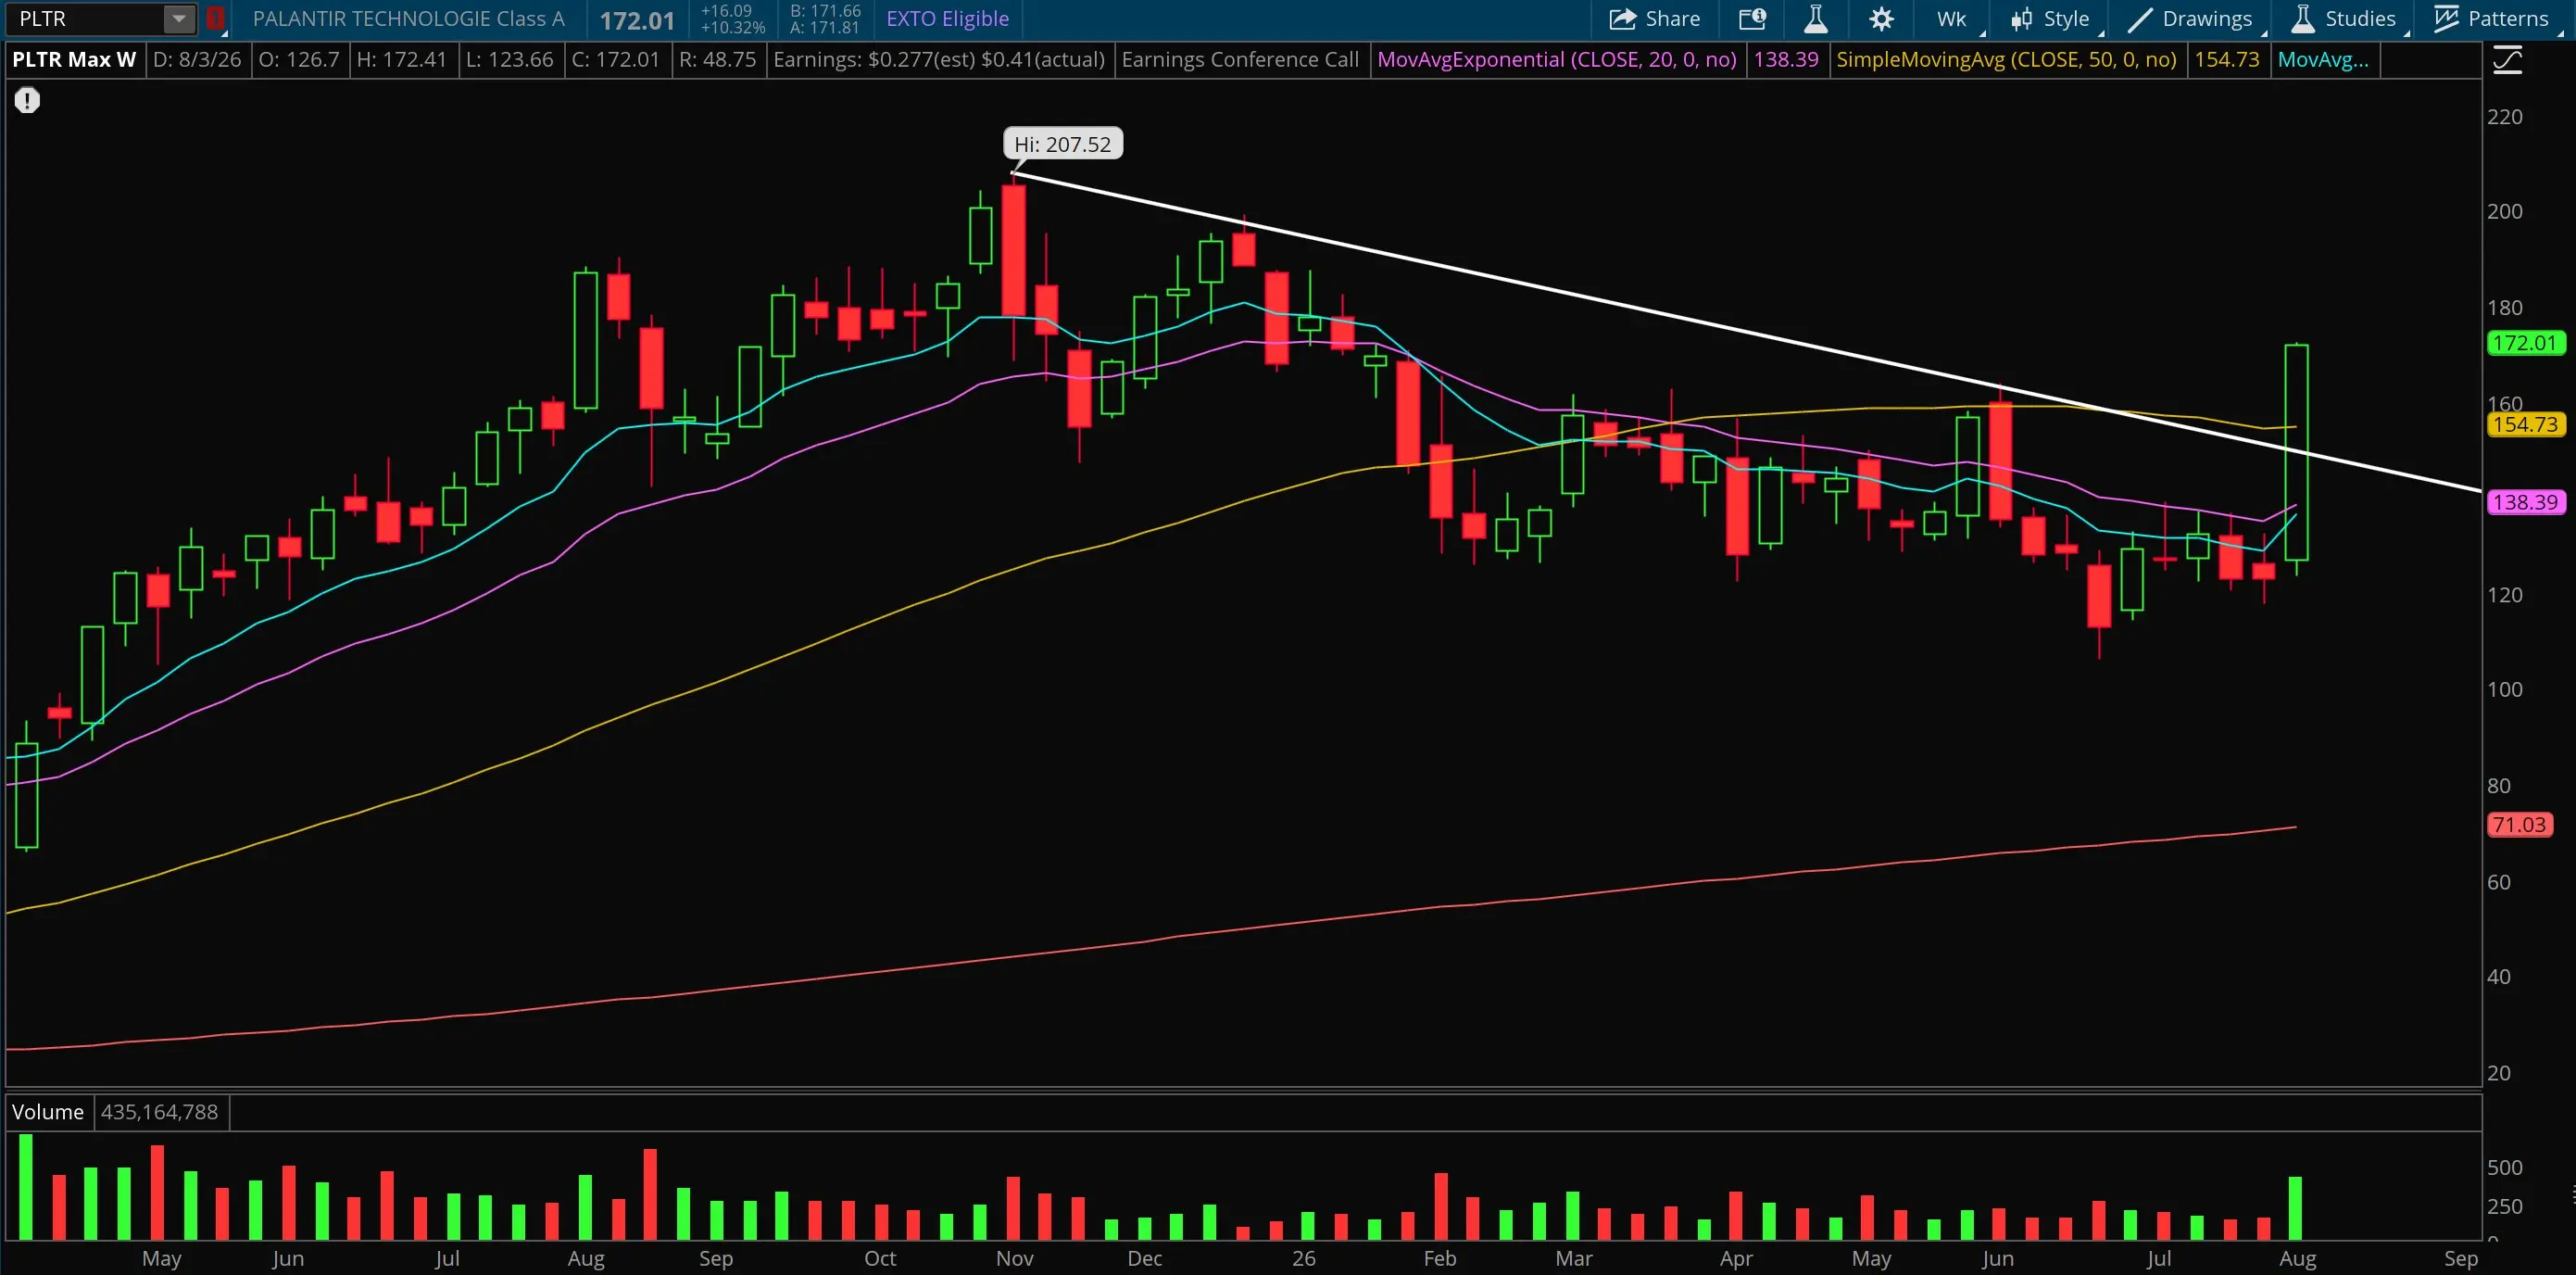
Task: Click the Nov label on time axis
Action: [1015, 1258]
